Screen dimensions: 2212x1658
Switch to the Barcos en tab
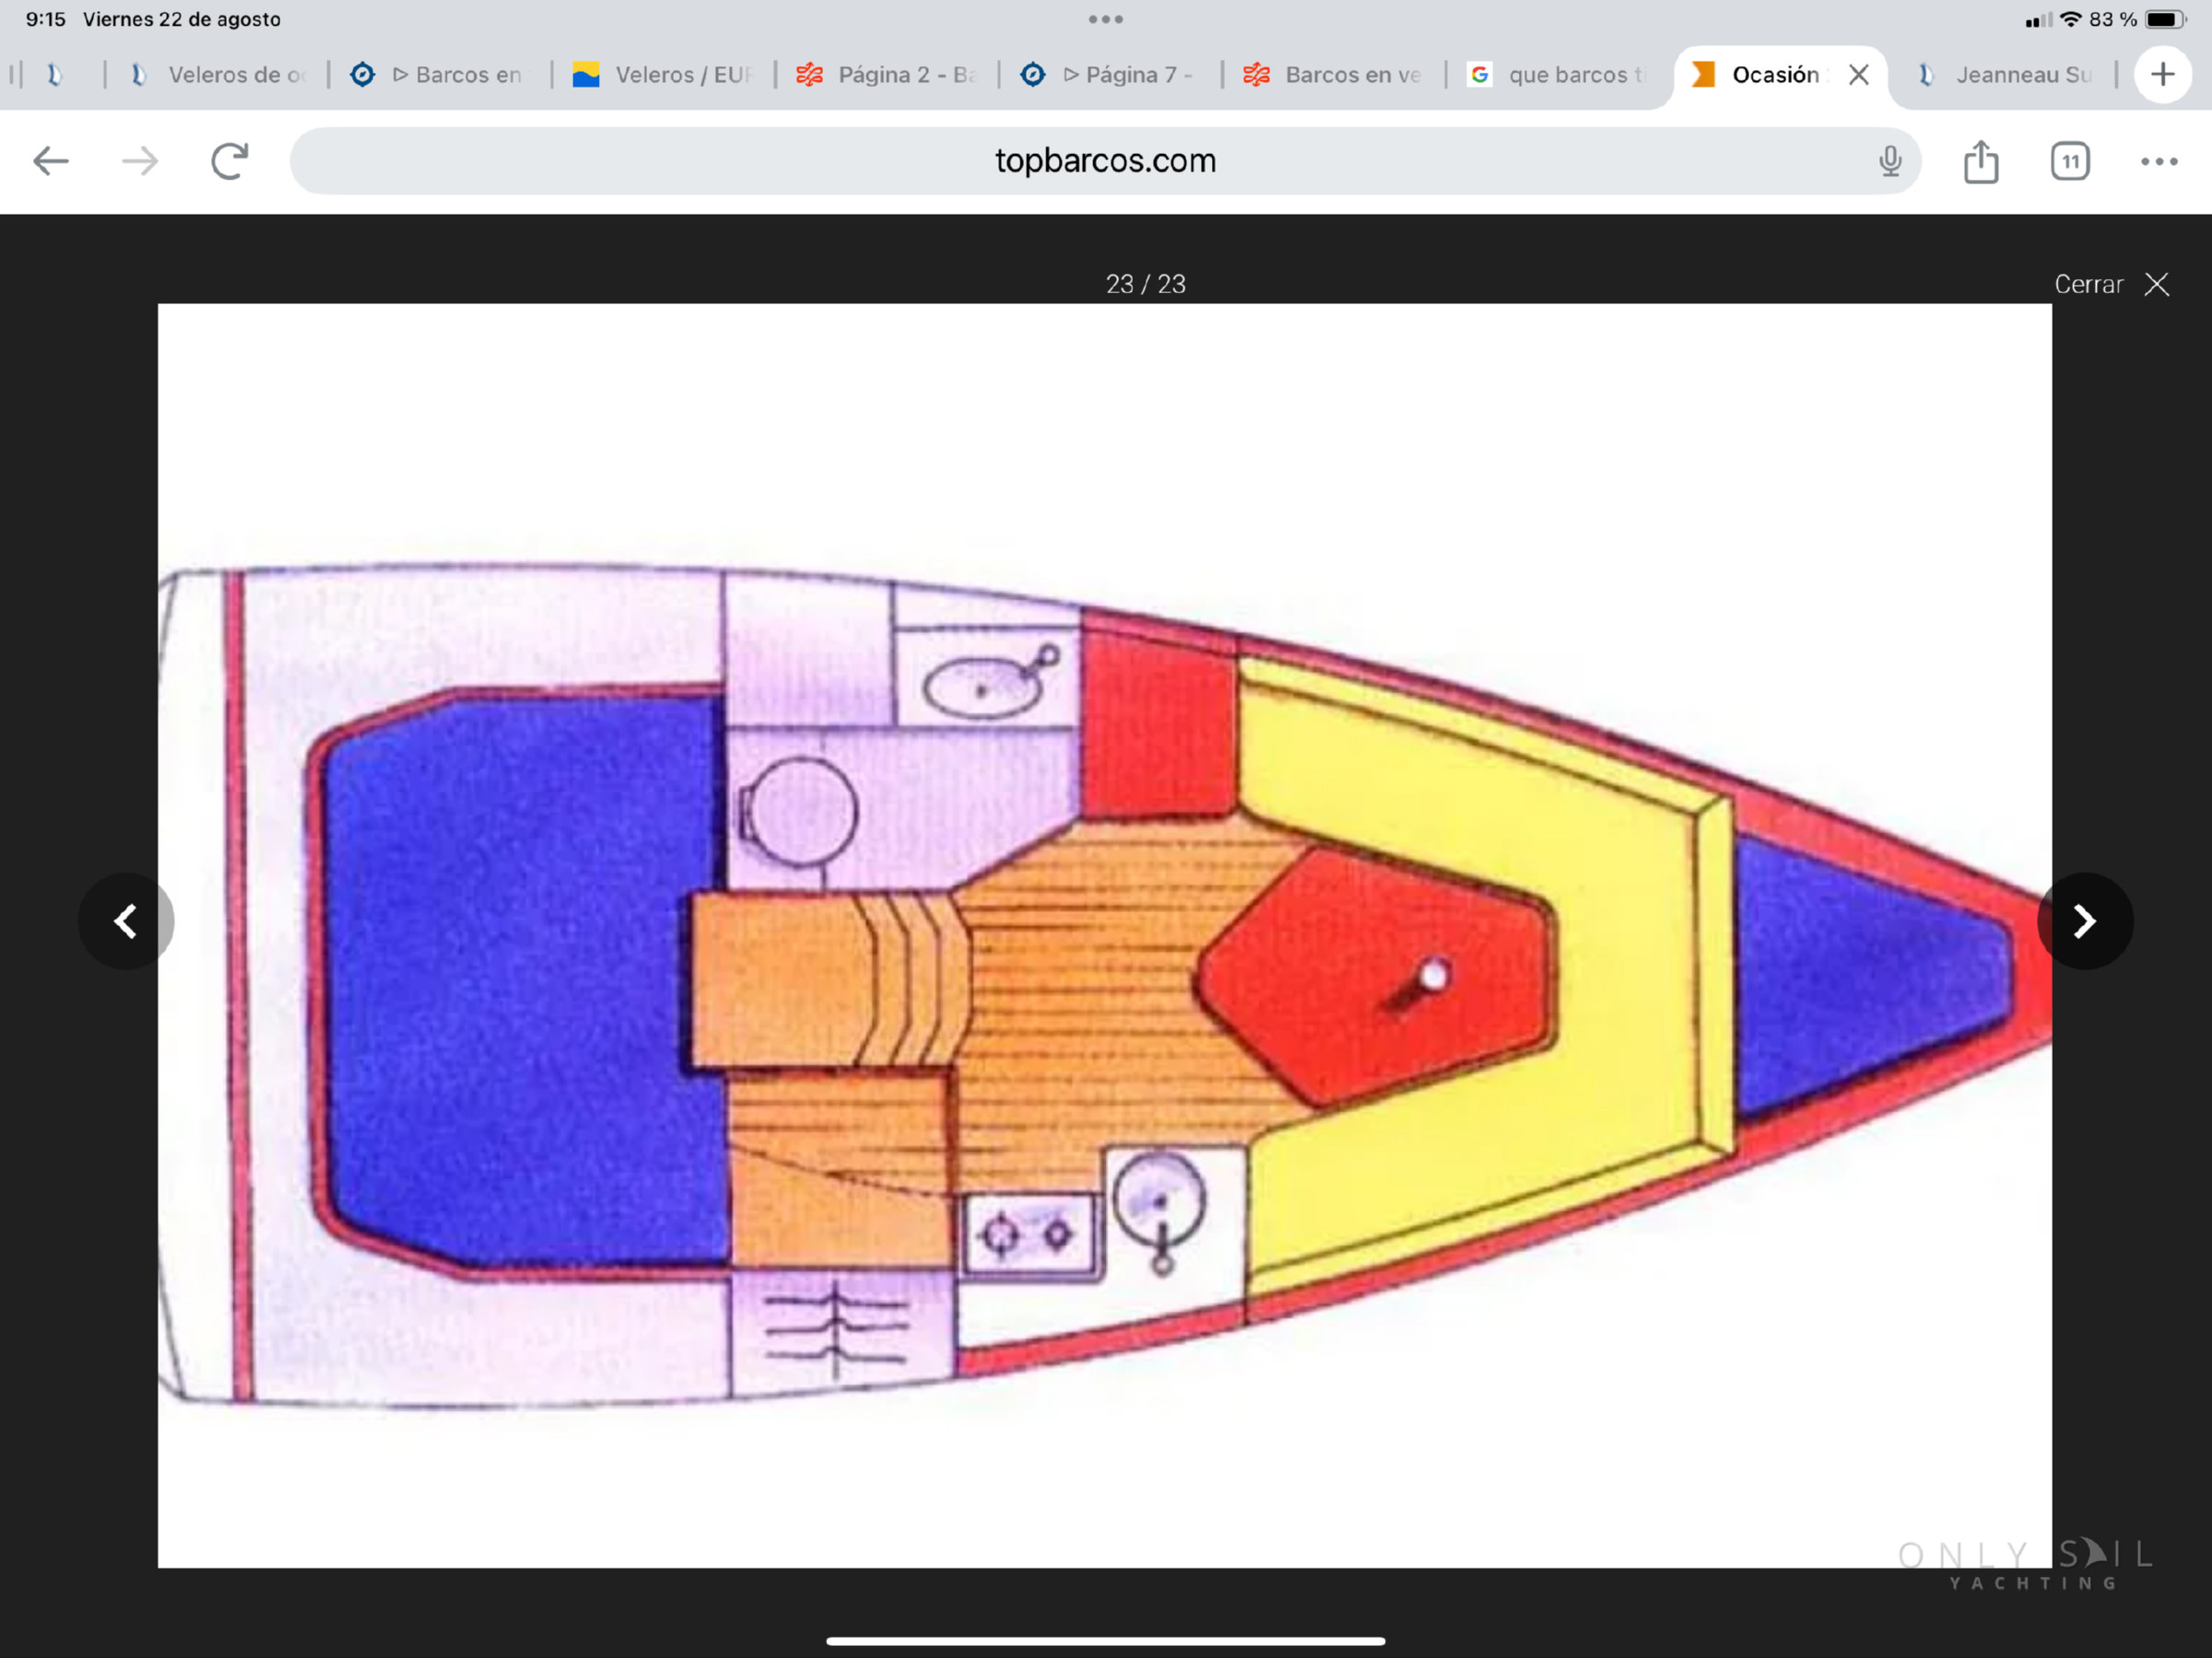click(440, 75)
